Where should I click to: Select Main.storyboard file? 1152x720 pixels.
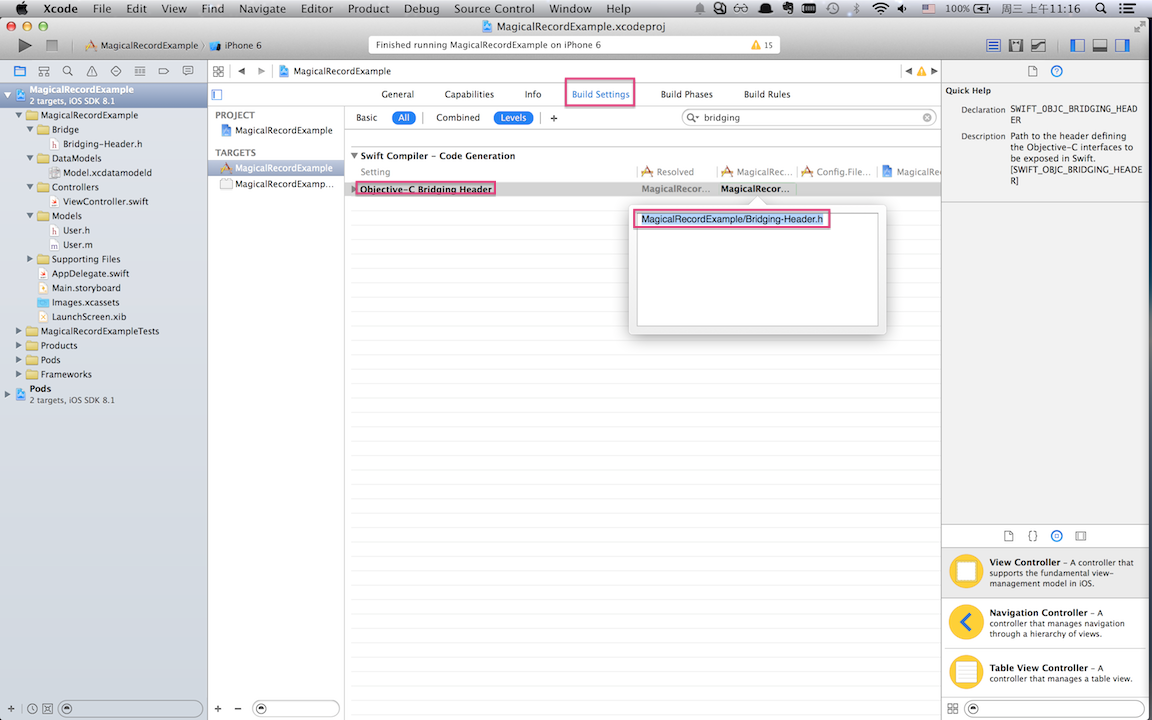click(86, 288)
